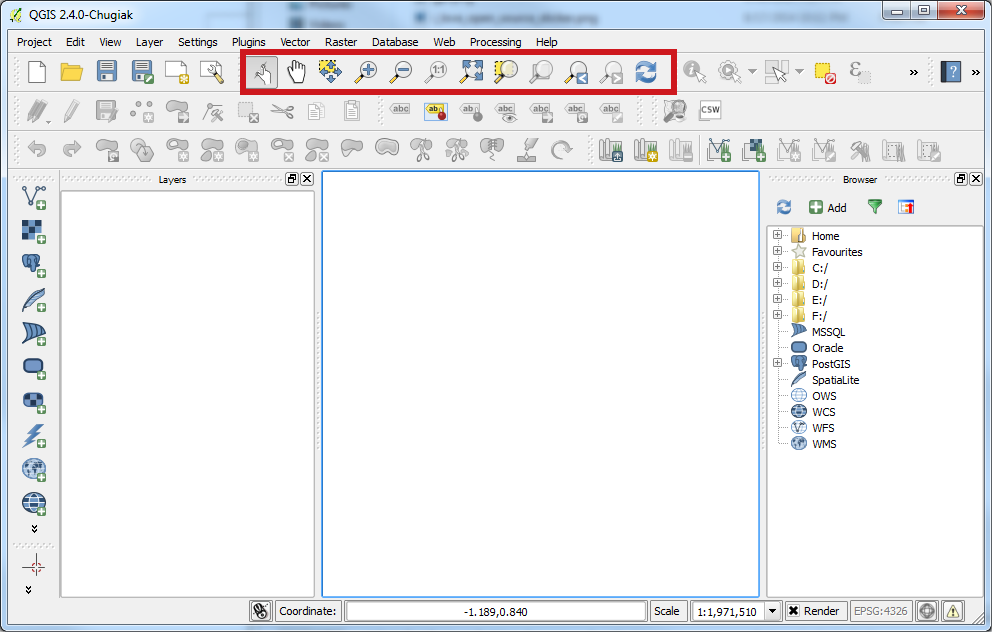Click the Zoom Full extent icon
The image size is (992, 632).
click(471, 71)
